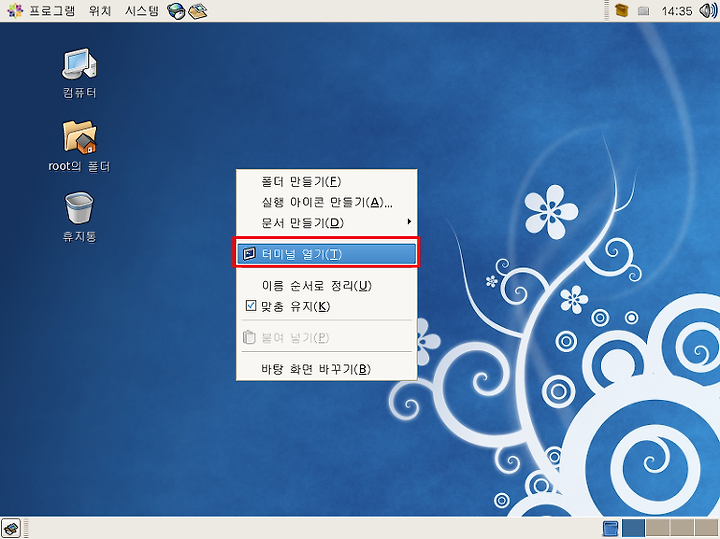Choose 이름 순서로 정리(U) from context menu

pyautogui.click(x=326, y=286)
